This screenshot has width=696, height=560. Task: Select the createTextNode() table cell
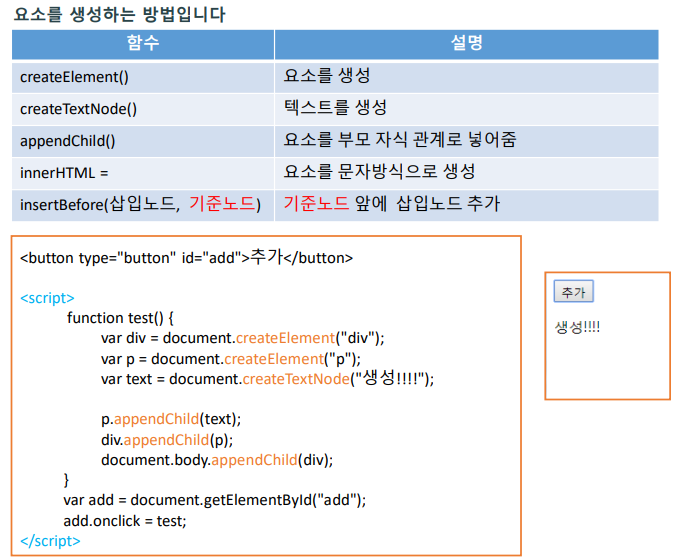[x=143, y=109]
